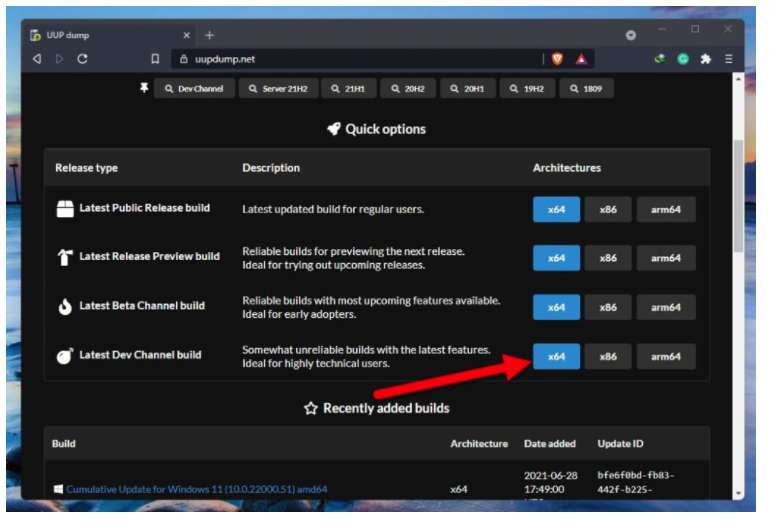770x522 pixels.
Task: Open the browser hamburger menu
Action: (x=729, y=59)
